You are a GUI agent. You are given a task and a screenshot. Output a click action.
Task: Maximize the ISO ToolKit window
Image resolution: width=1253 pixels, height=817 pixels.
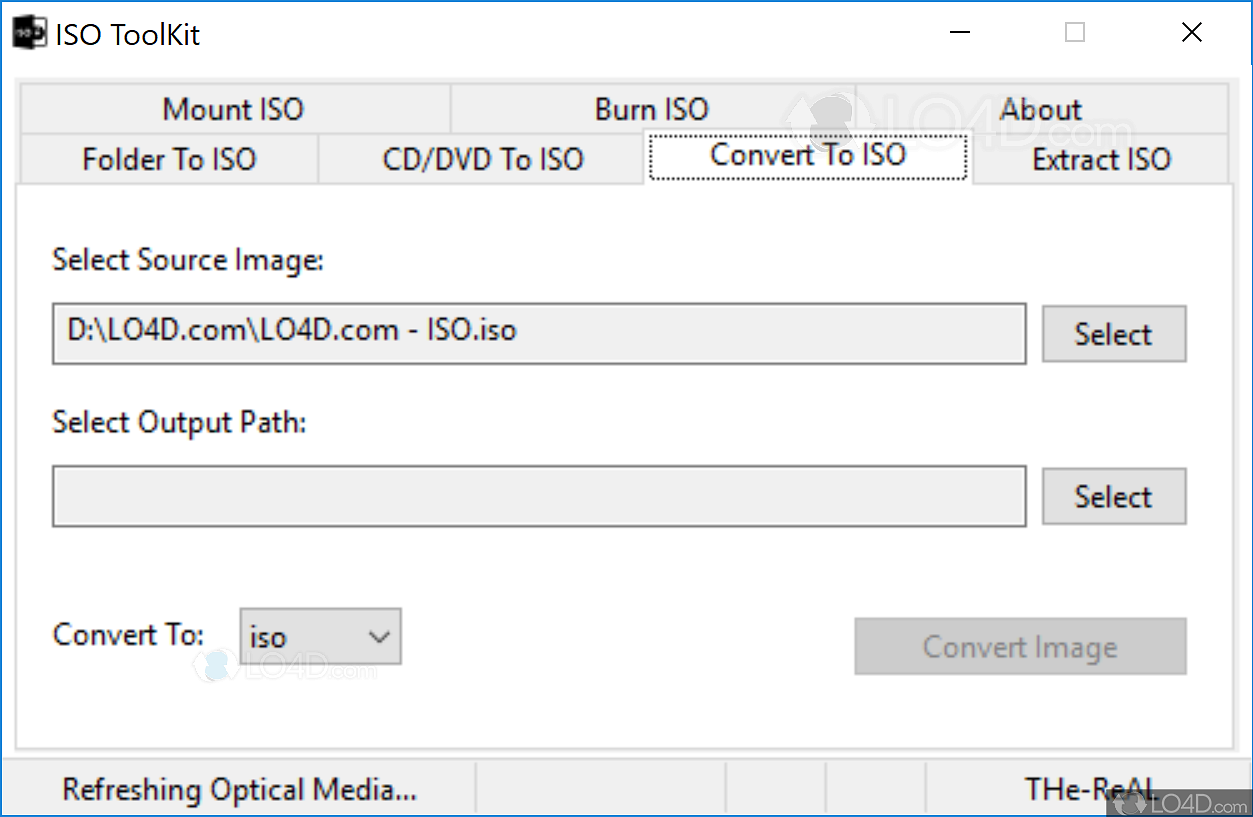1075,33
